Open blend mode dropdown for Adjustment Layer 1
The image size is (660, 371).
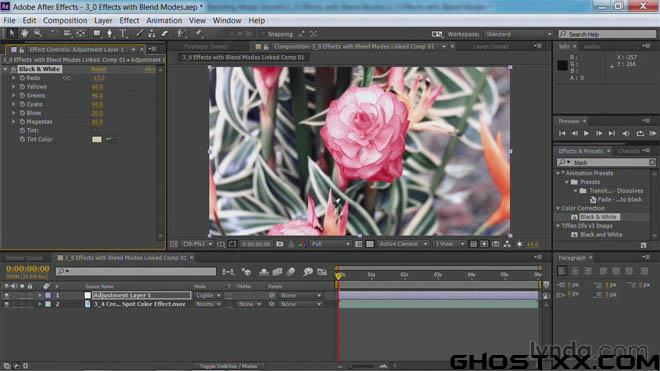tap(208, 295)
